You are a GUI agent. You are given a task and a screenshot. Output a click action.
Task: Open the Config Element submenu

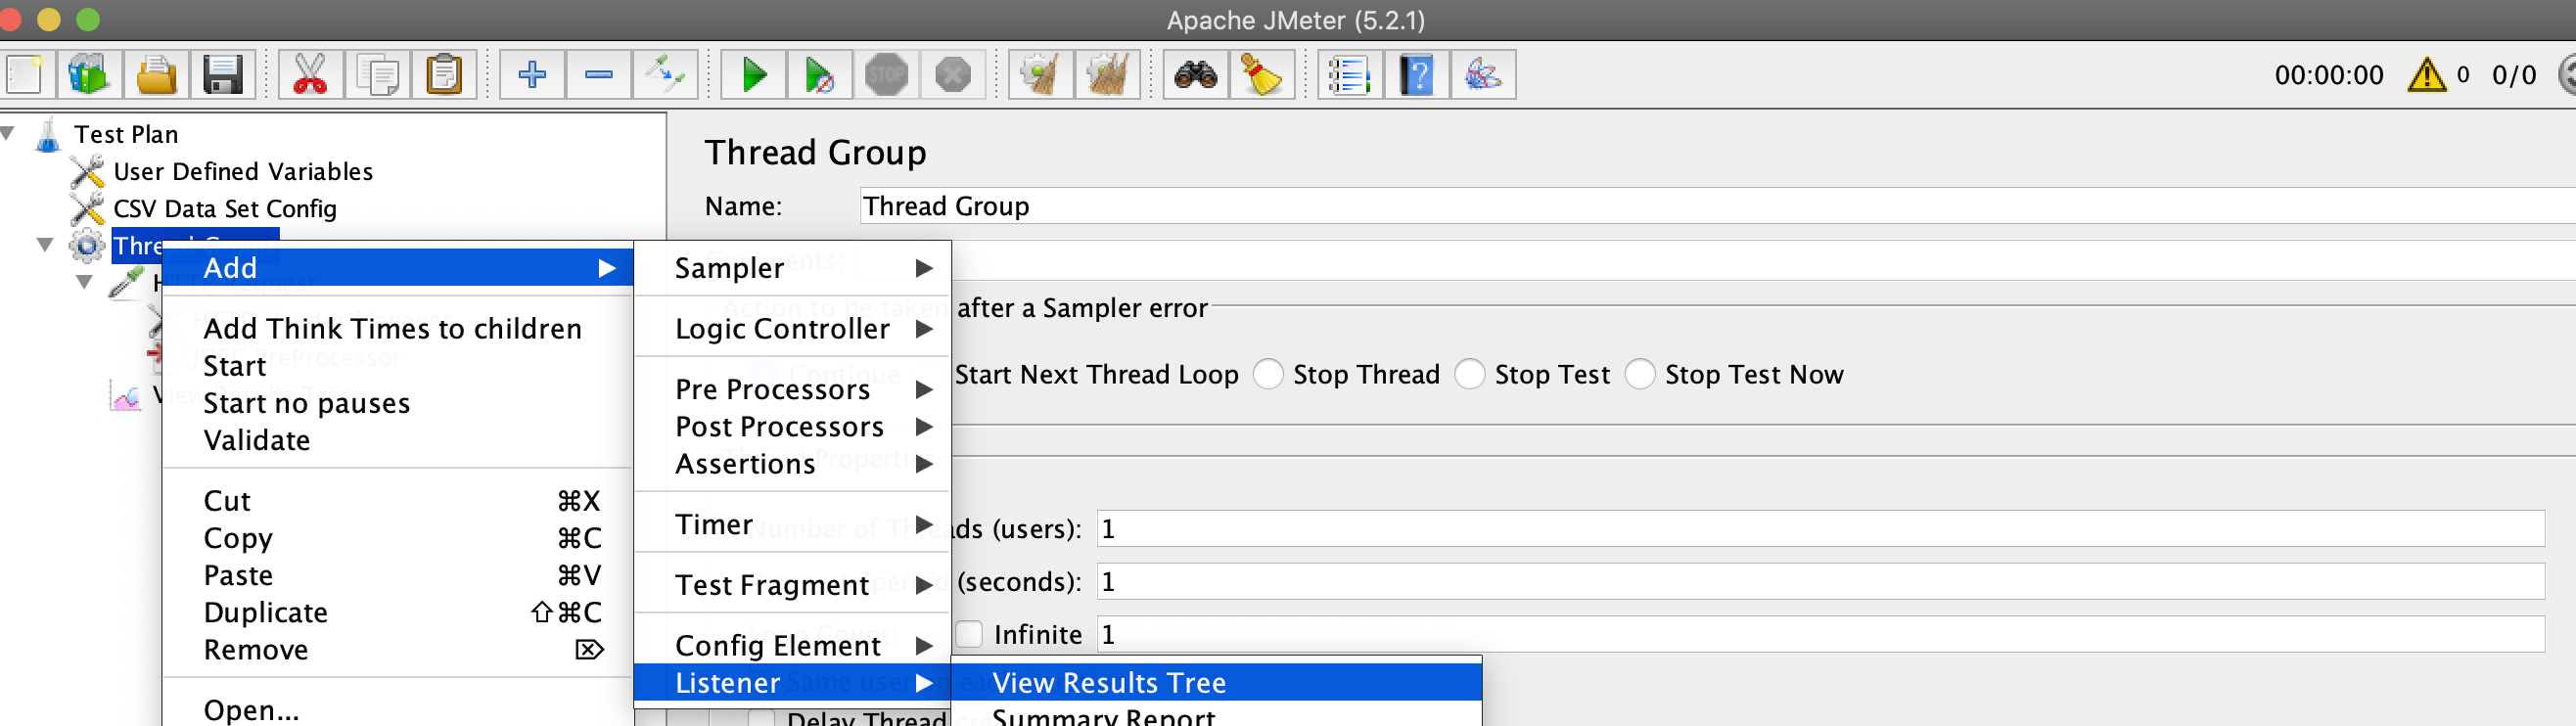pyautogui.click(x=792, y=645)
